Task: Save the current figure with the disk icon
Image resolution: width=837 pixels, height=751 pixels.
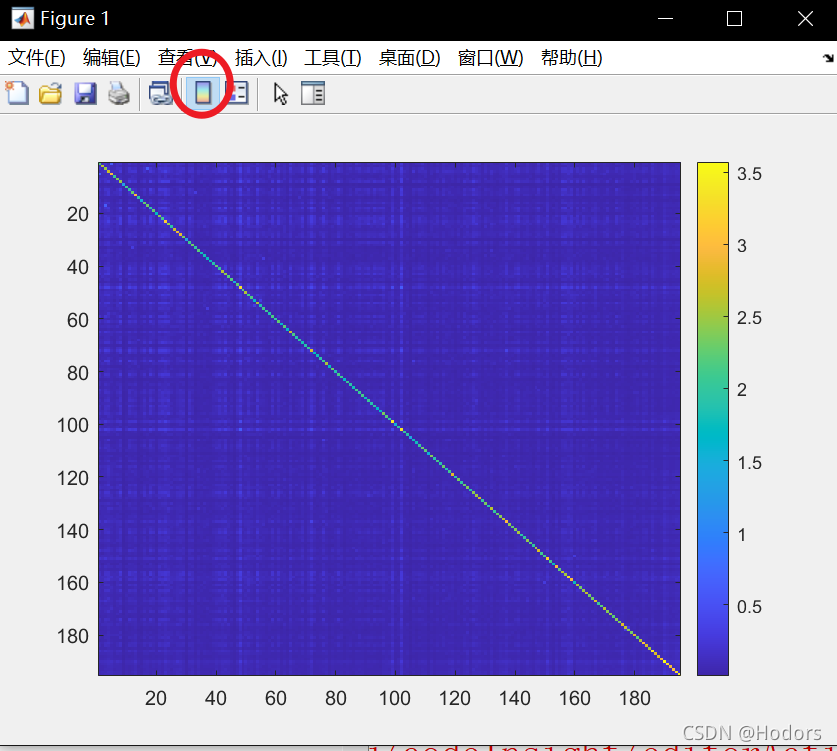Action: pyautogui.click(x=85, y=93)
